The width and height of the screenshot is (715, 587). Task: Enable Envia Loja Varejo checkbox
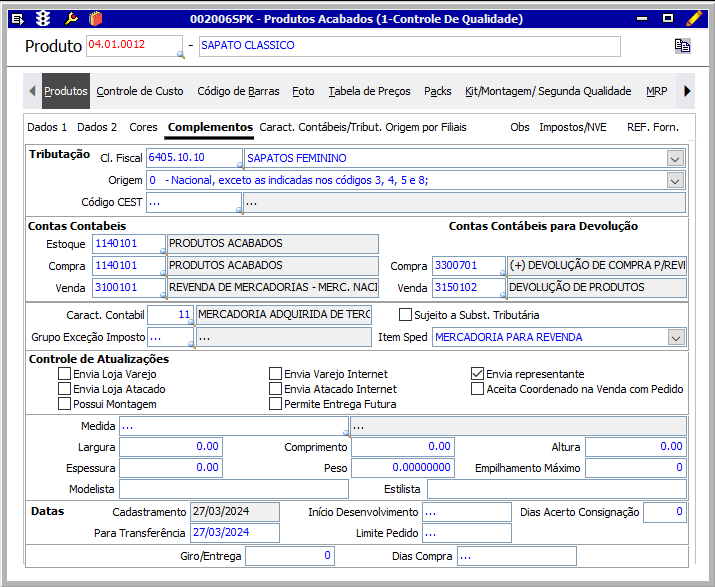[x=65, y=374]
